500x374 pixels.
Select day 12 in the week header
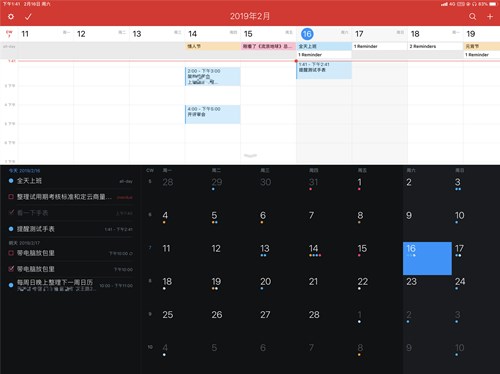coord(81,34)
